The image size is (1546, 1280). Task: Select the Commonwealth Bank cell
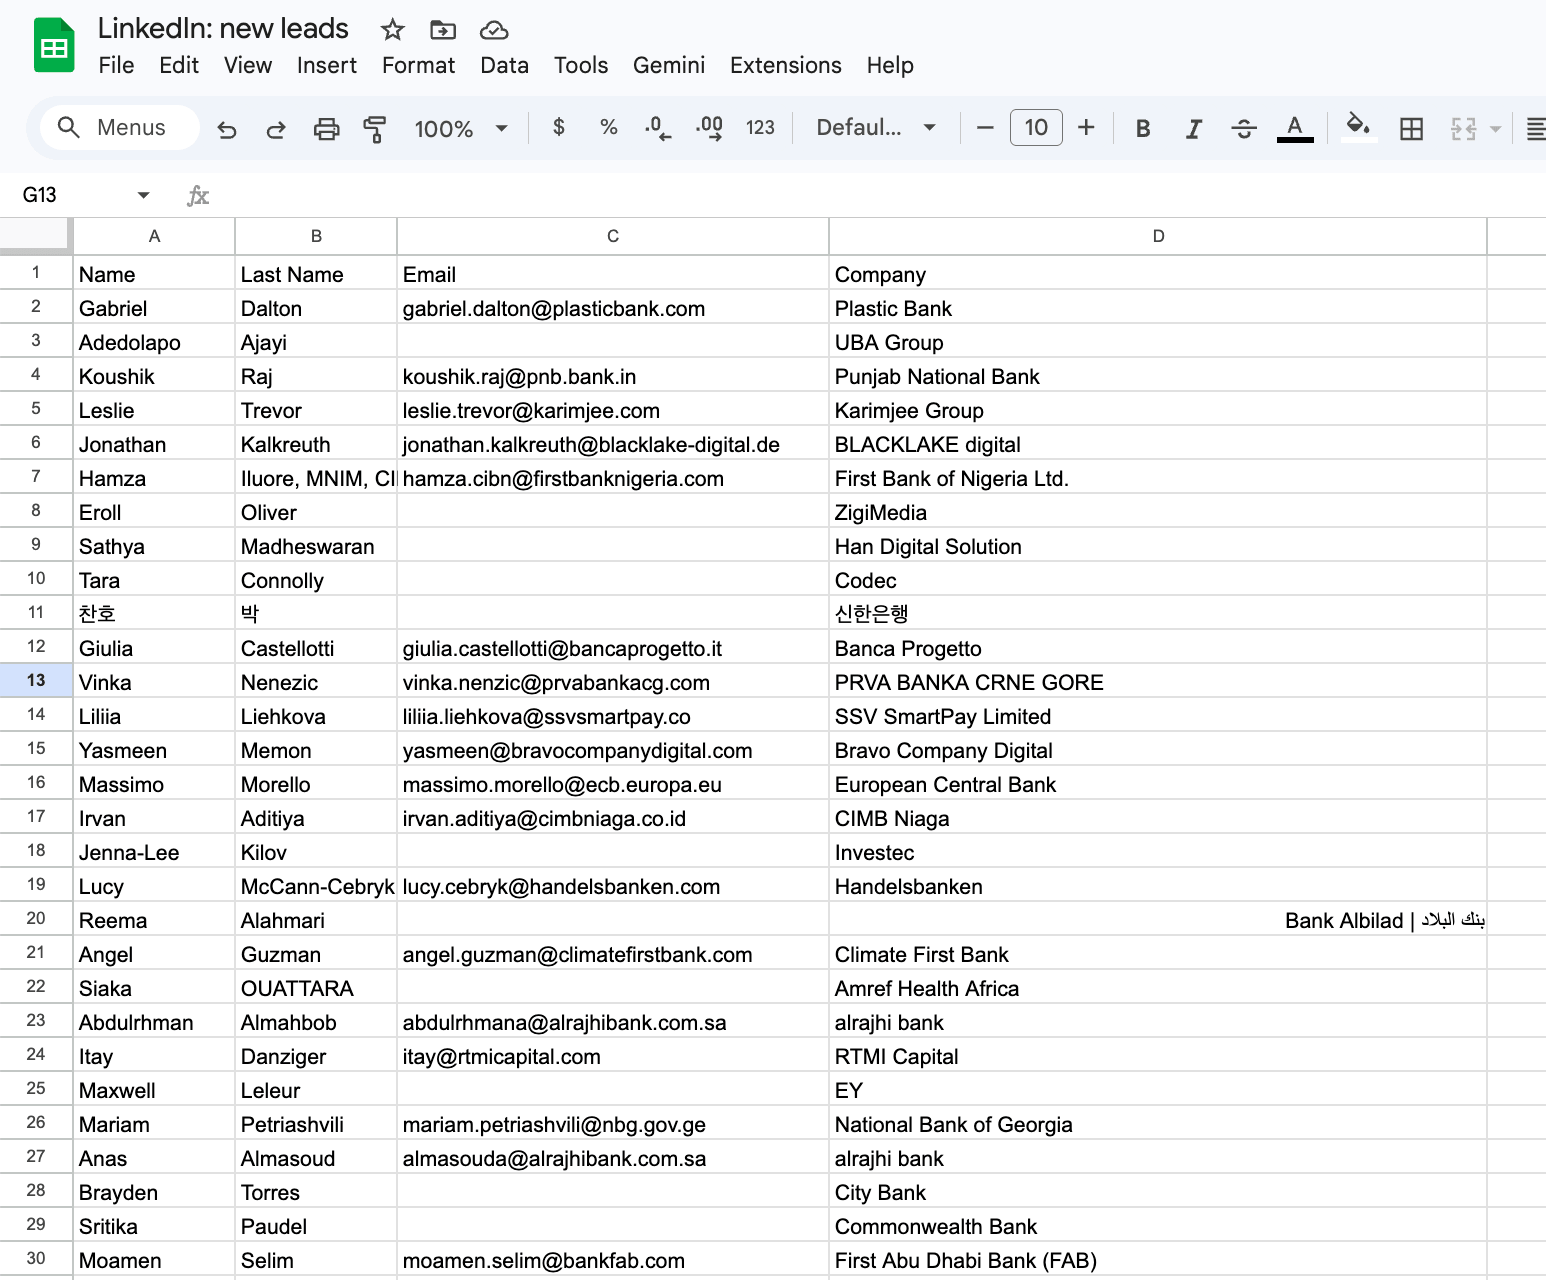(x=1158, y=1226)
